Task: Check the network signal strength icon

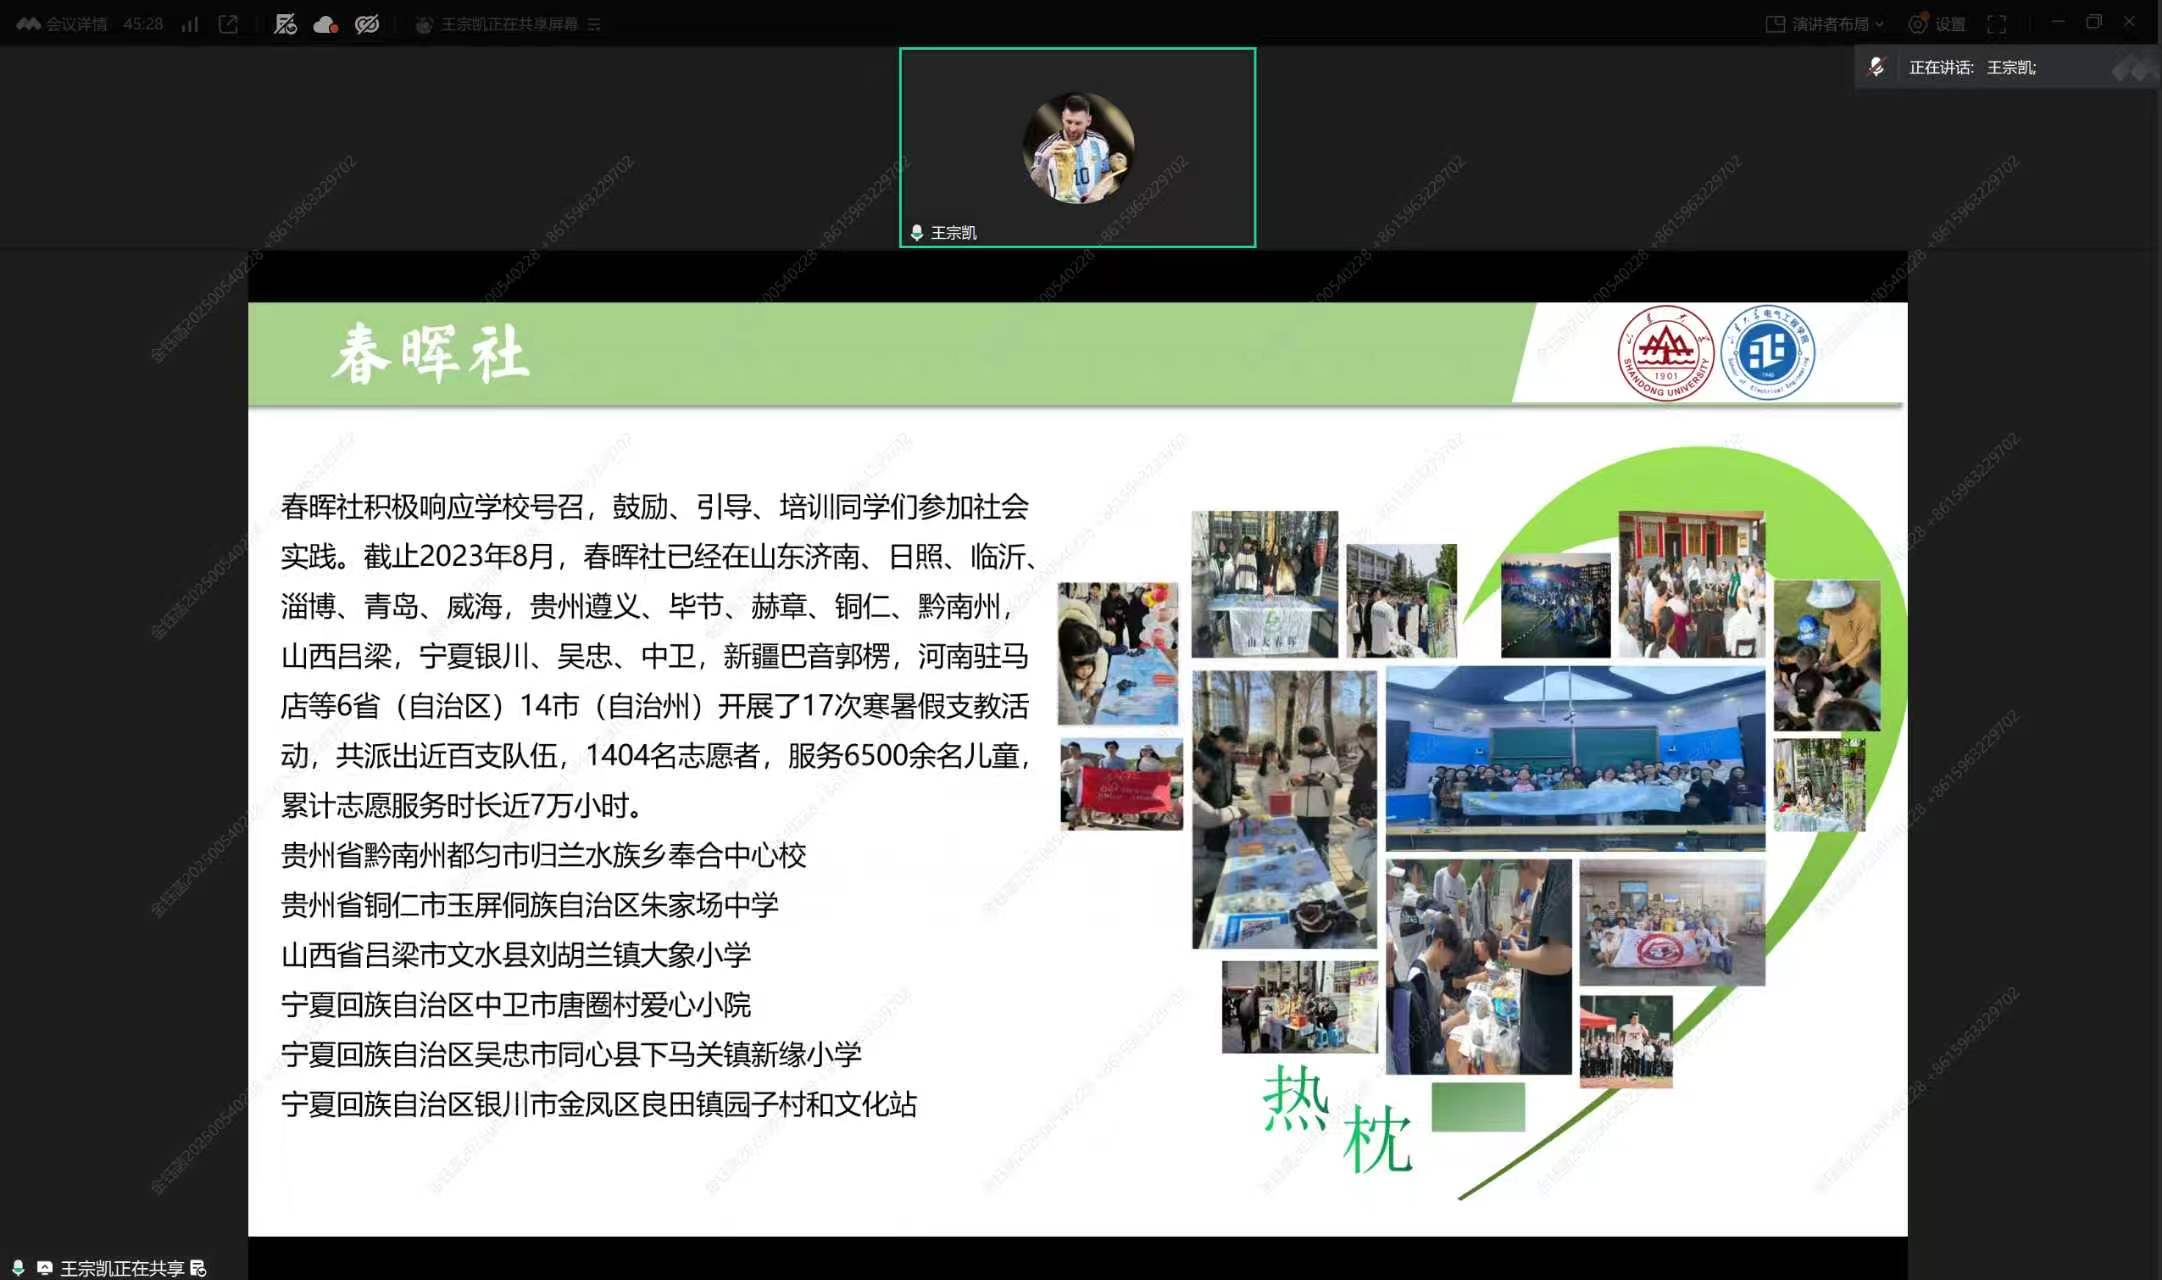Action: (190, 24)
